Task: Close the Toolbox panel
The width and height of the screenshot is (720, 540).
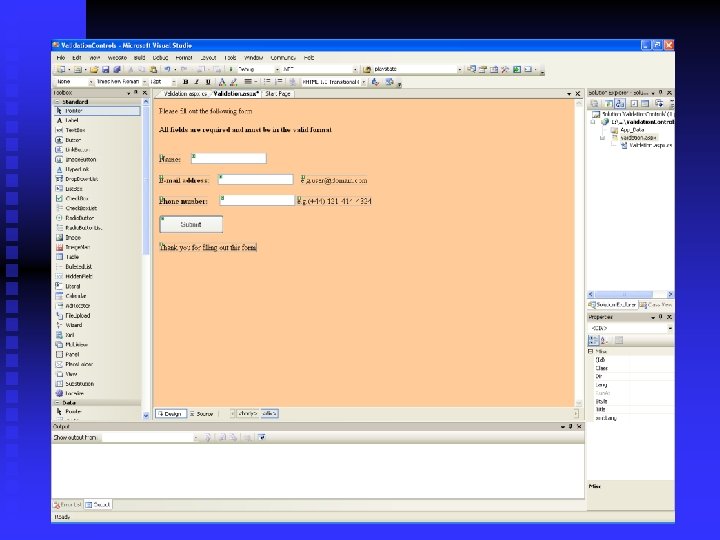Action: coord(145,93)
